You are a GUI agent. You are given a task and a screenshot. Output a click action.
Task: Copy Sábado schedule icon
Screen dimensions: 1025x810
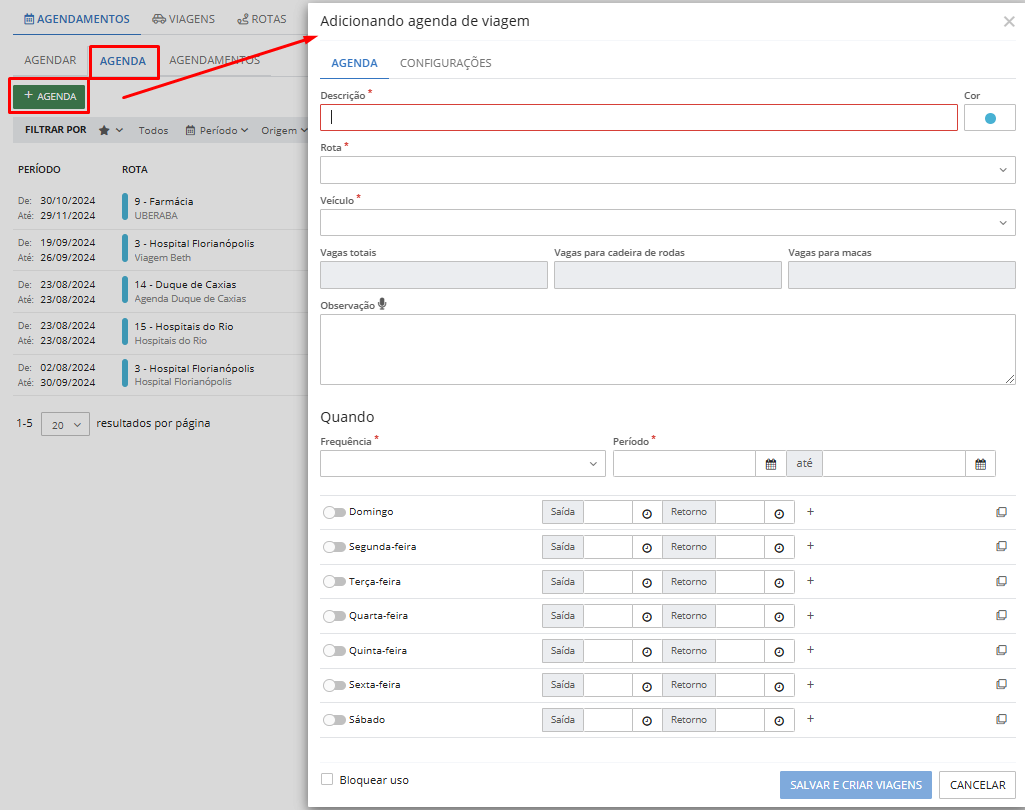click(x=1001, y=719)
